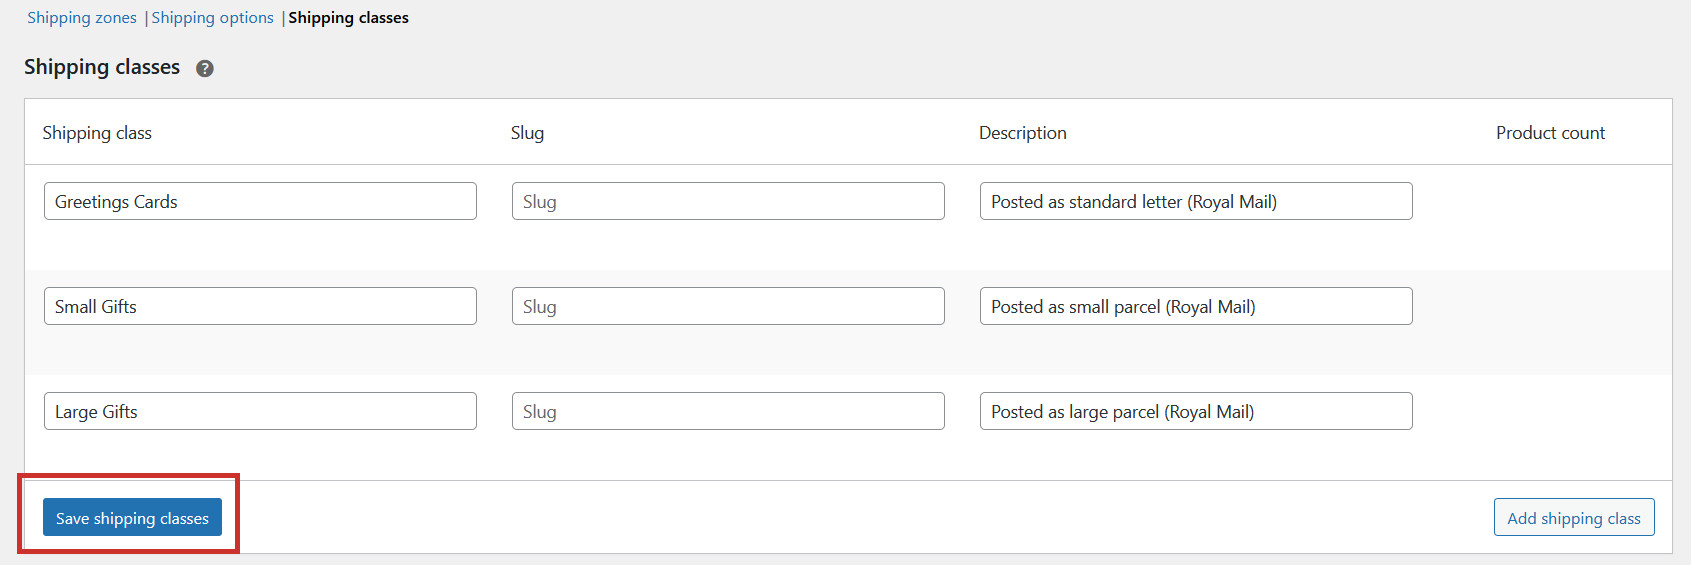Click the Shipping classes page heading
1691x565 pixels.
(x=102, y=67)
